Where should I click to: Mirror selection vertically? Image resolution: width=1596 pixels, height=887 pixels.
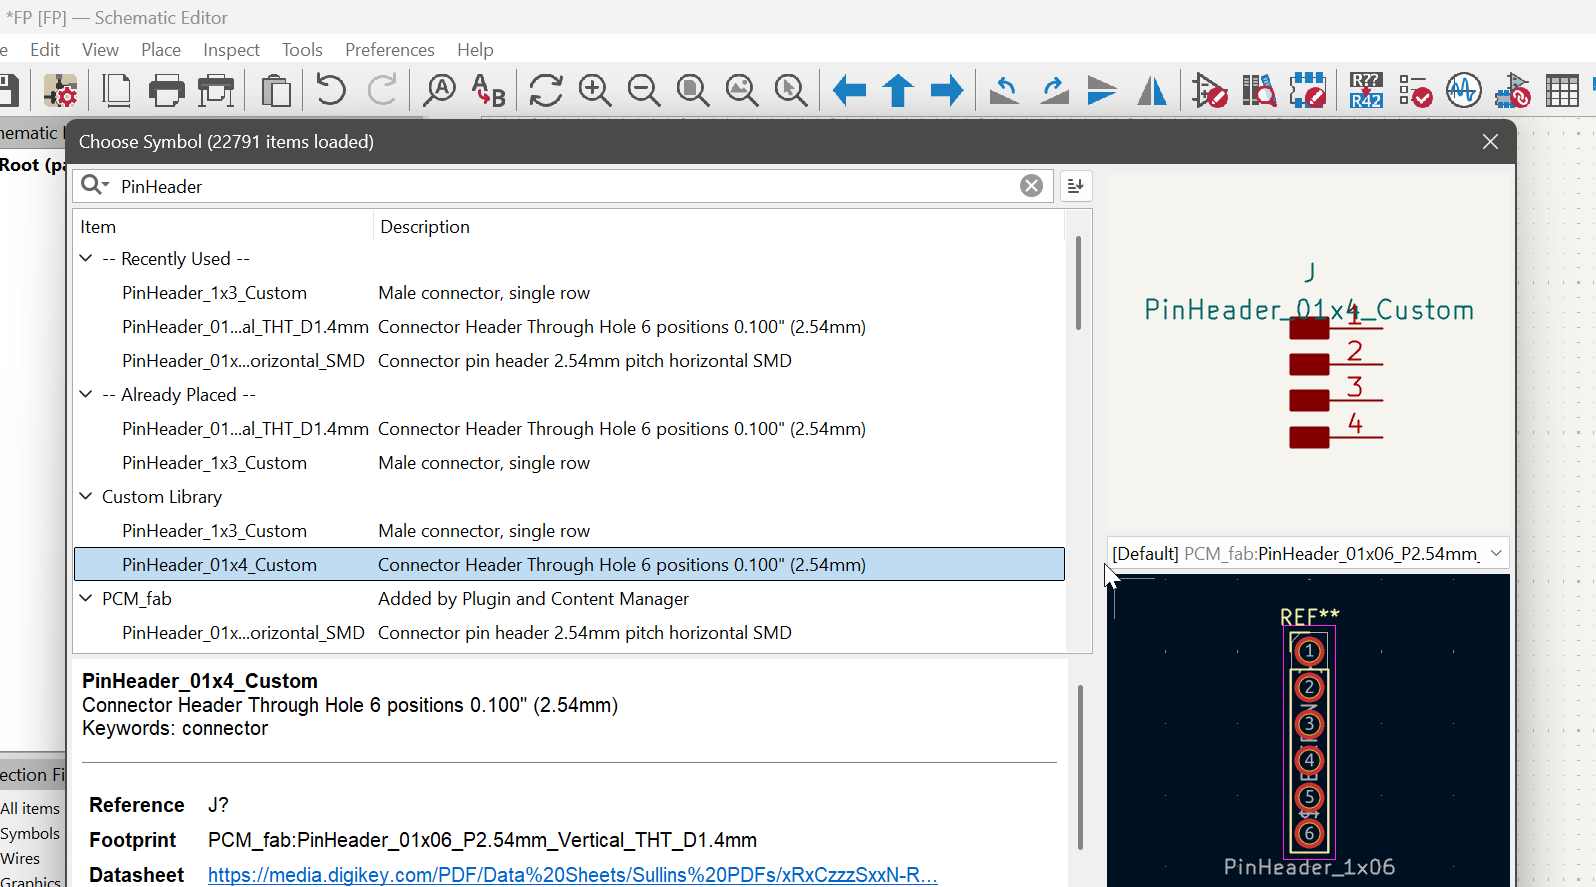[x=1102, y=91]
